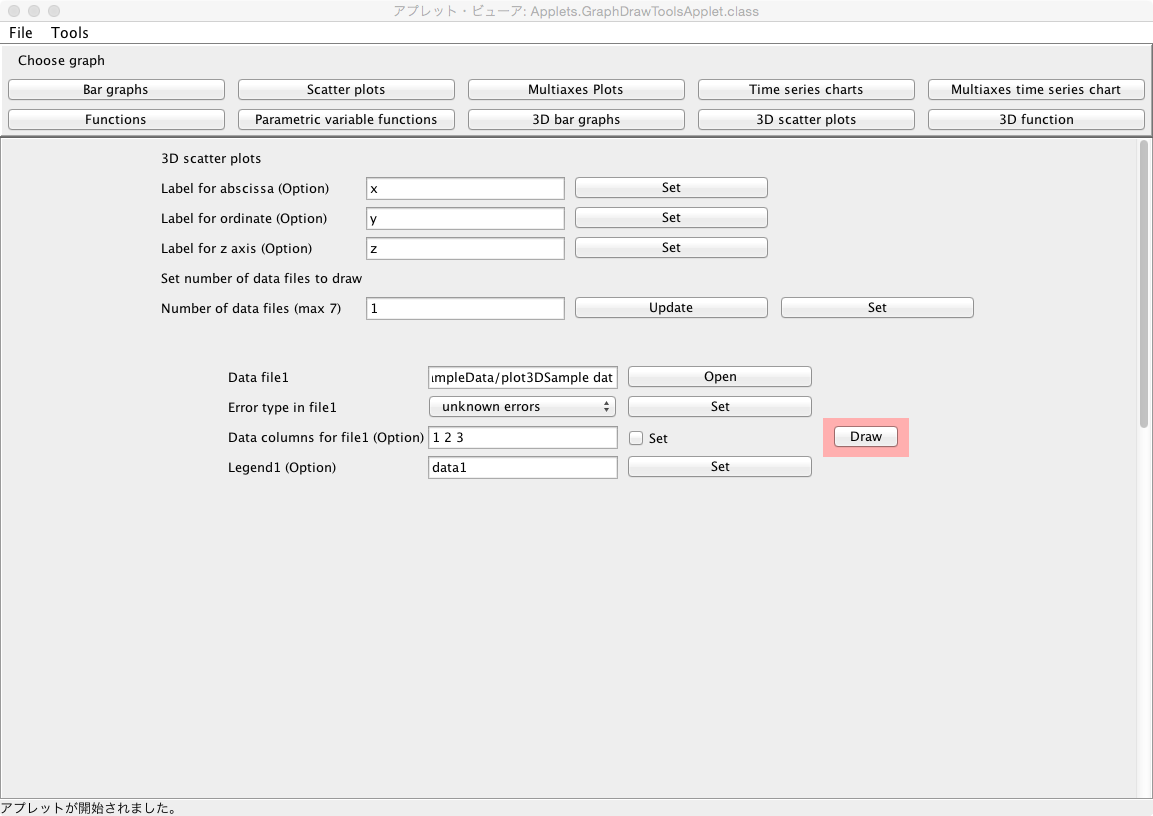Open the Tools menu
The width and height of the screenshot is (1153, 816).
[x=70, y=33]
